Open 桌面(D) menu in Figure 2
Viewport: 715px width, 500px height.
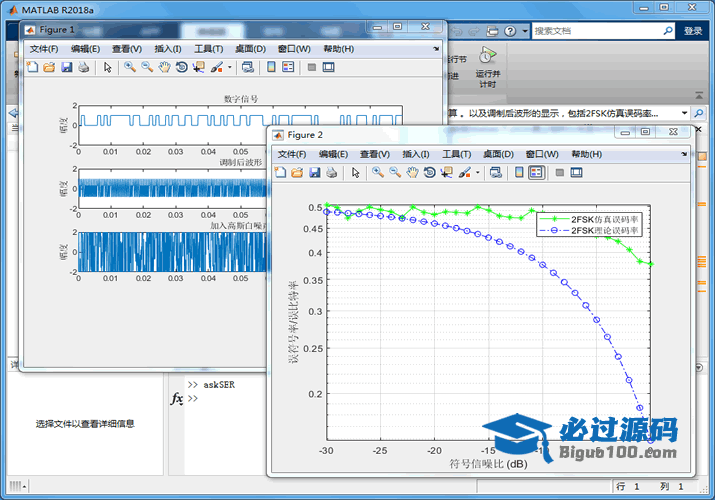(x=498, y=154)
